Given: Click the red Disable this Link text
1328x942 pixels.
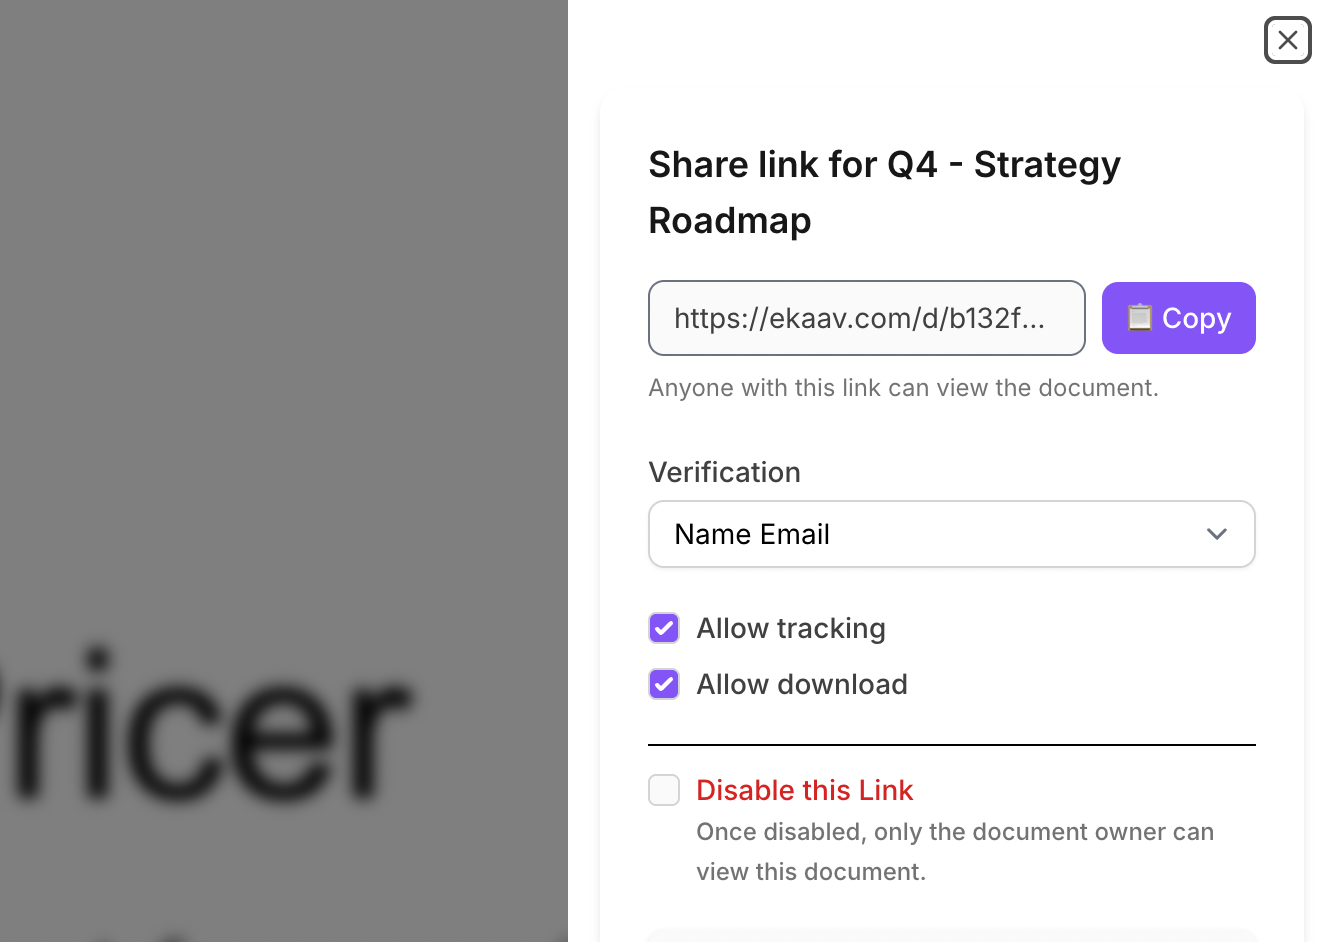Looking at the screenshot, I should point(804,790).
